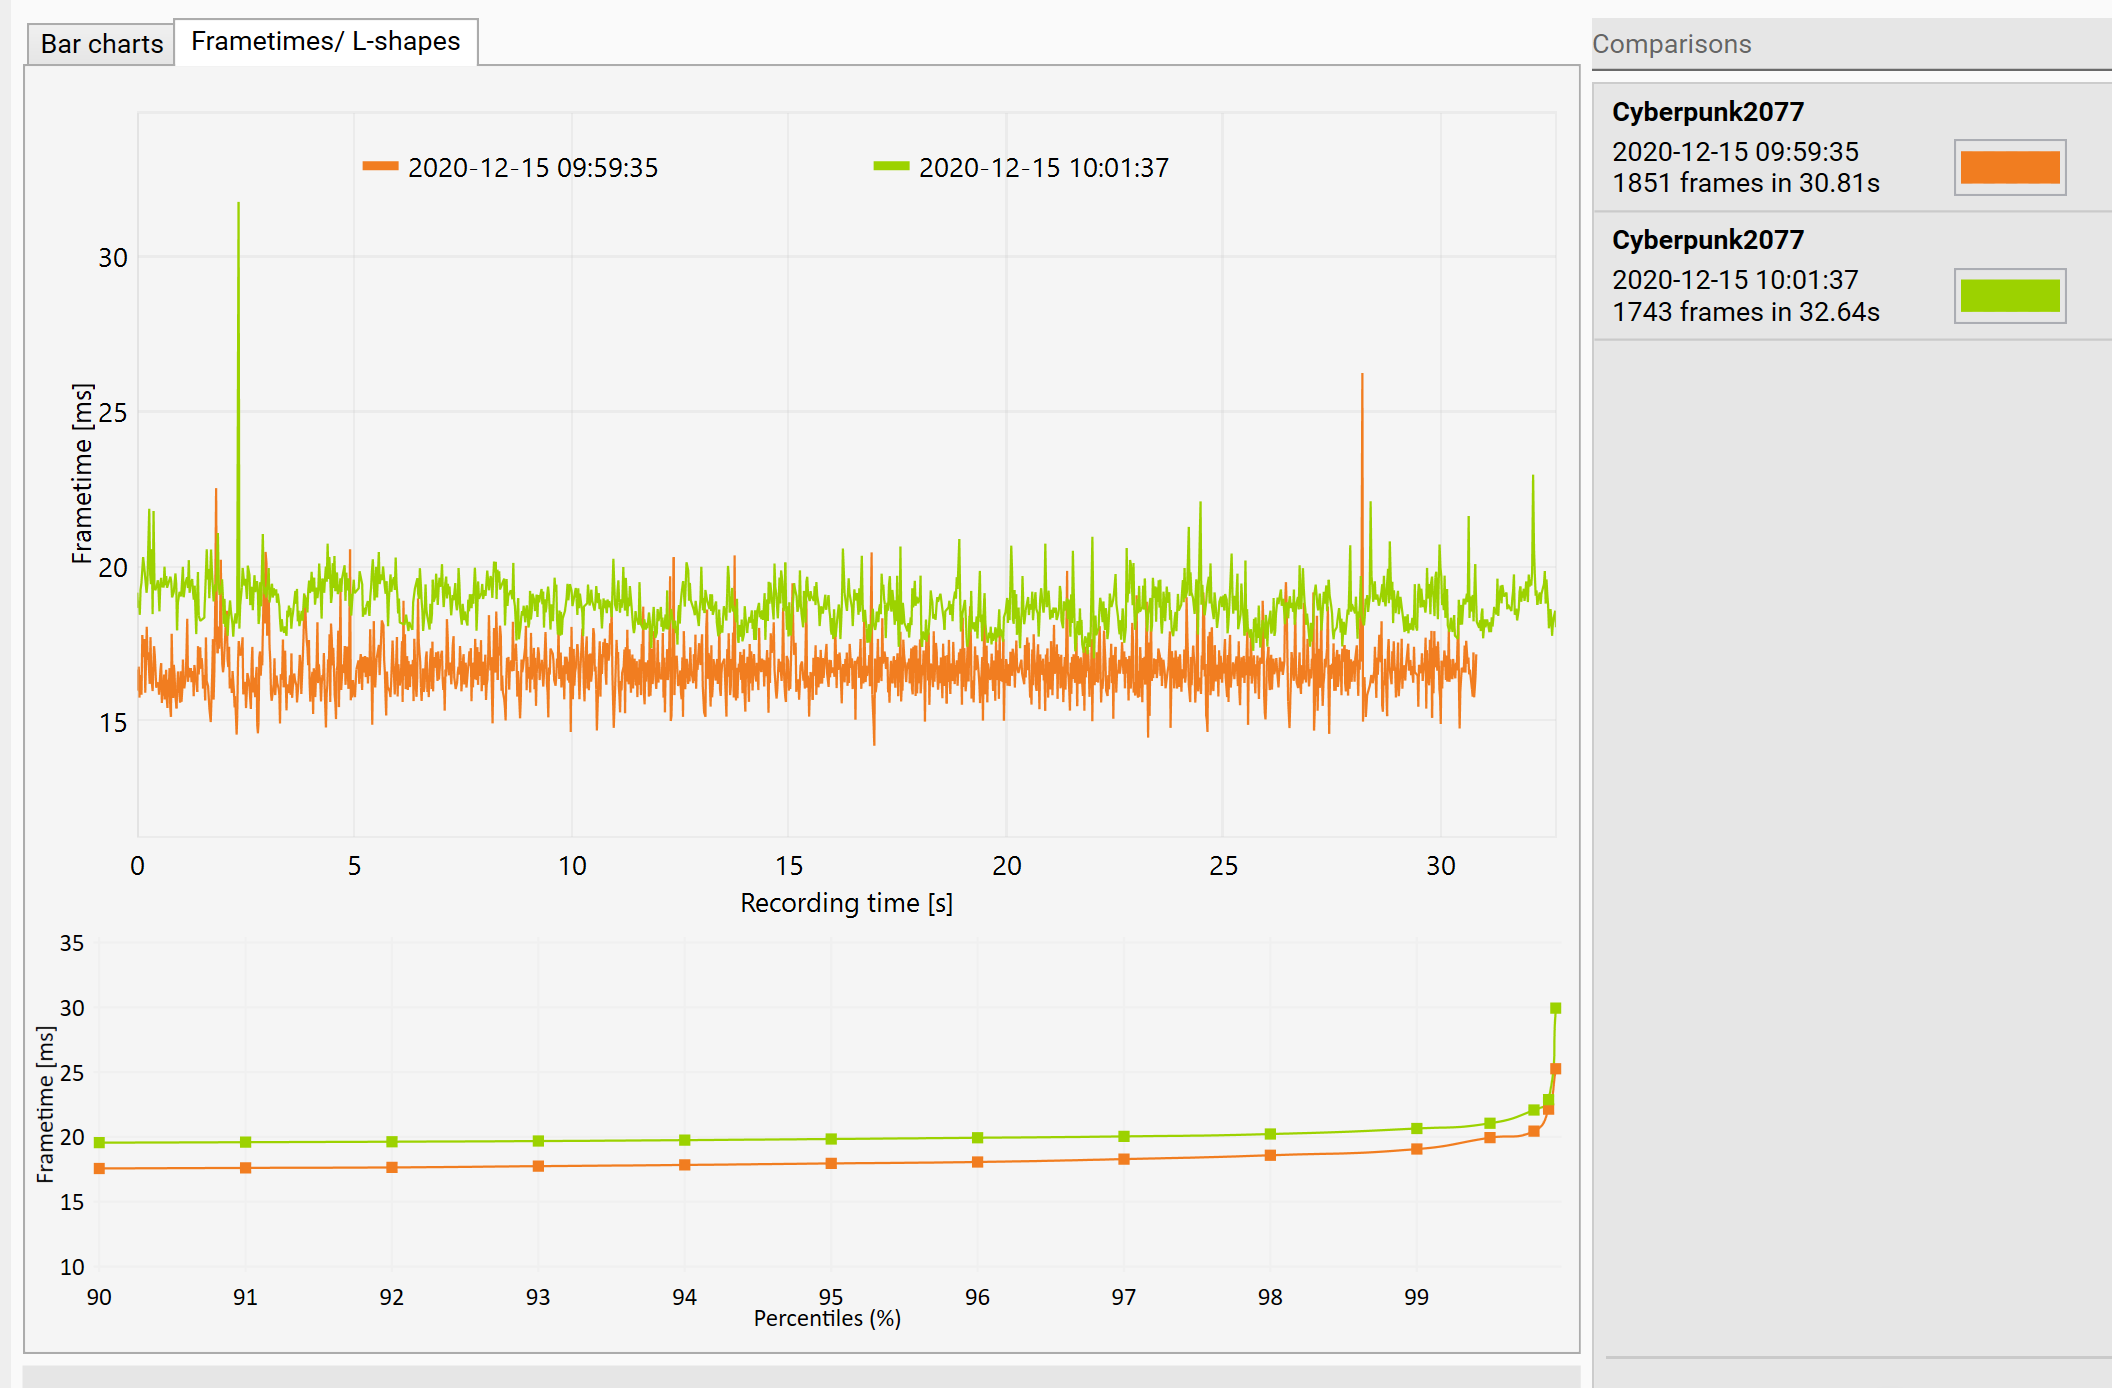Select the Cyberpunk2077 09:59:35 comparison entry title
This screenshot has height=1388, width=2112.
[1707, 112]
